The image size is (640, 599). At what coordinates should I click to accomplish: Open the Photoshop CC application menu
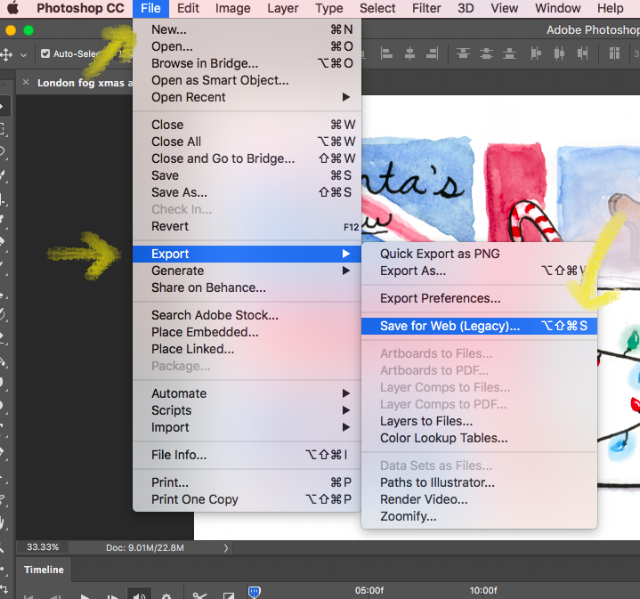click(80, 8)
